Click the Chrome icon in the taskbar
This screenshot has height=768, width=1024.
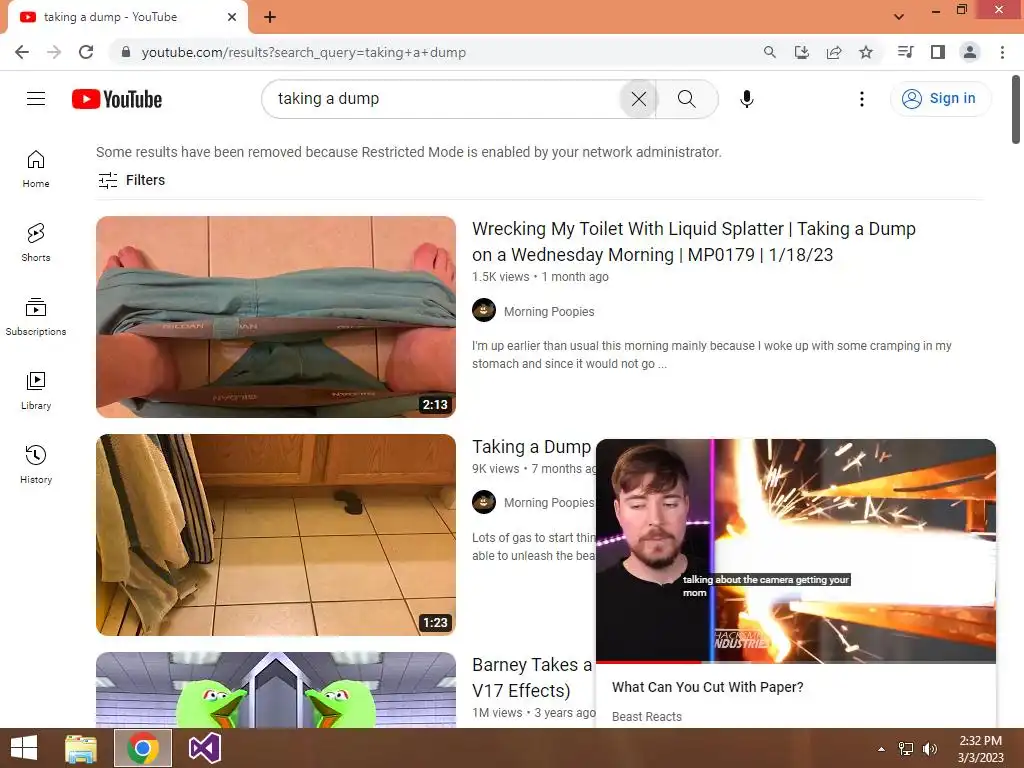tap(143, 748)
